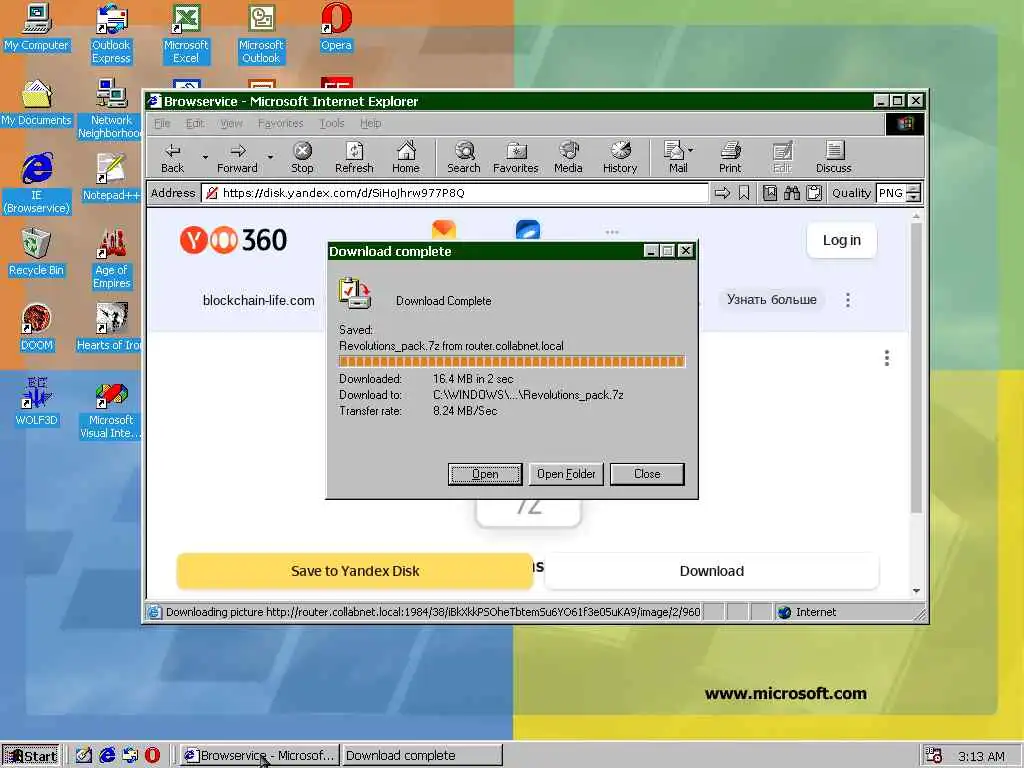This screenshot has width=1024, height=768.
Task: Select the DOOM desktop icon
Action: 37,327
